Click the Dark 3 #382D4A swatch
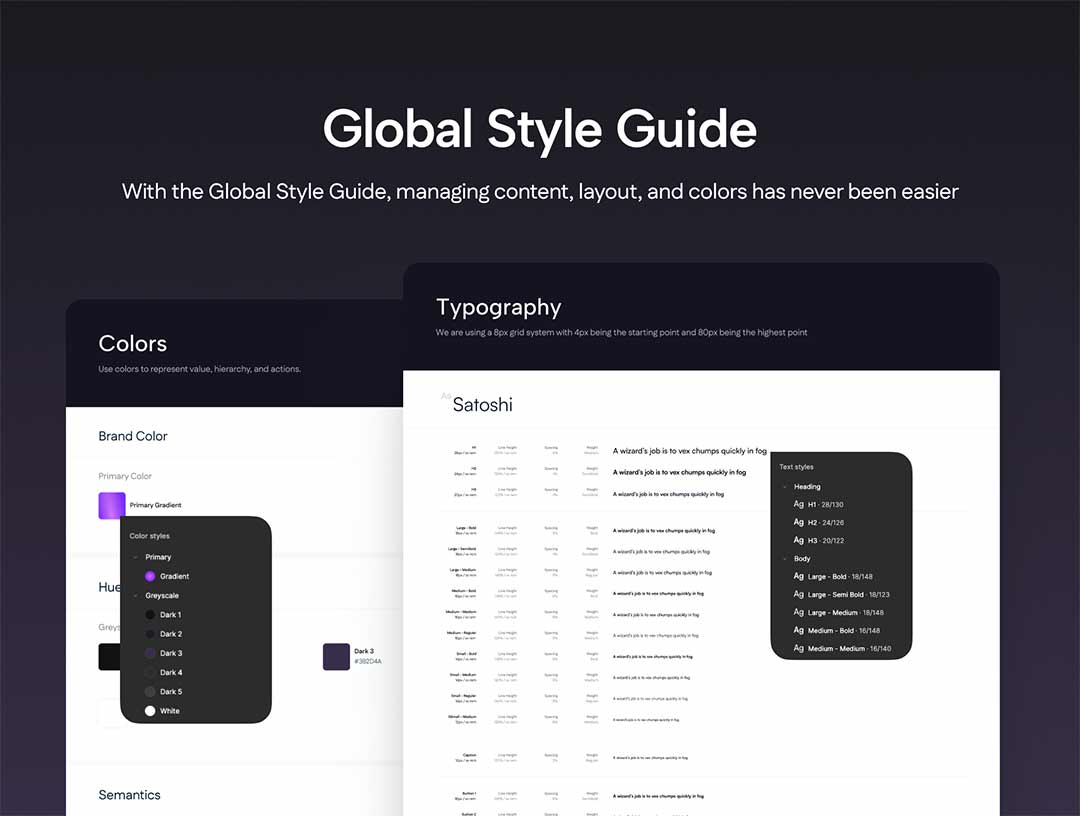The height and width of the screenshot is (816, 1080). click(x=336, y=657)
